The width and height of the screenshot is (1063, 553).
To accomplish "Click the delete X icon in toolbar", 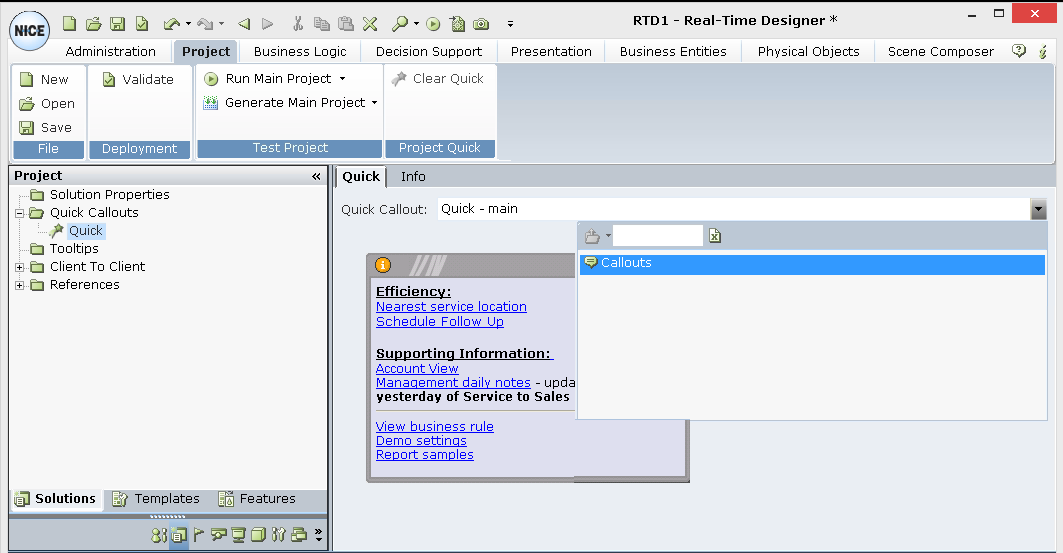I will coord(369,23).
